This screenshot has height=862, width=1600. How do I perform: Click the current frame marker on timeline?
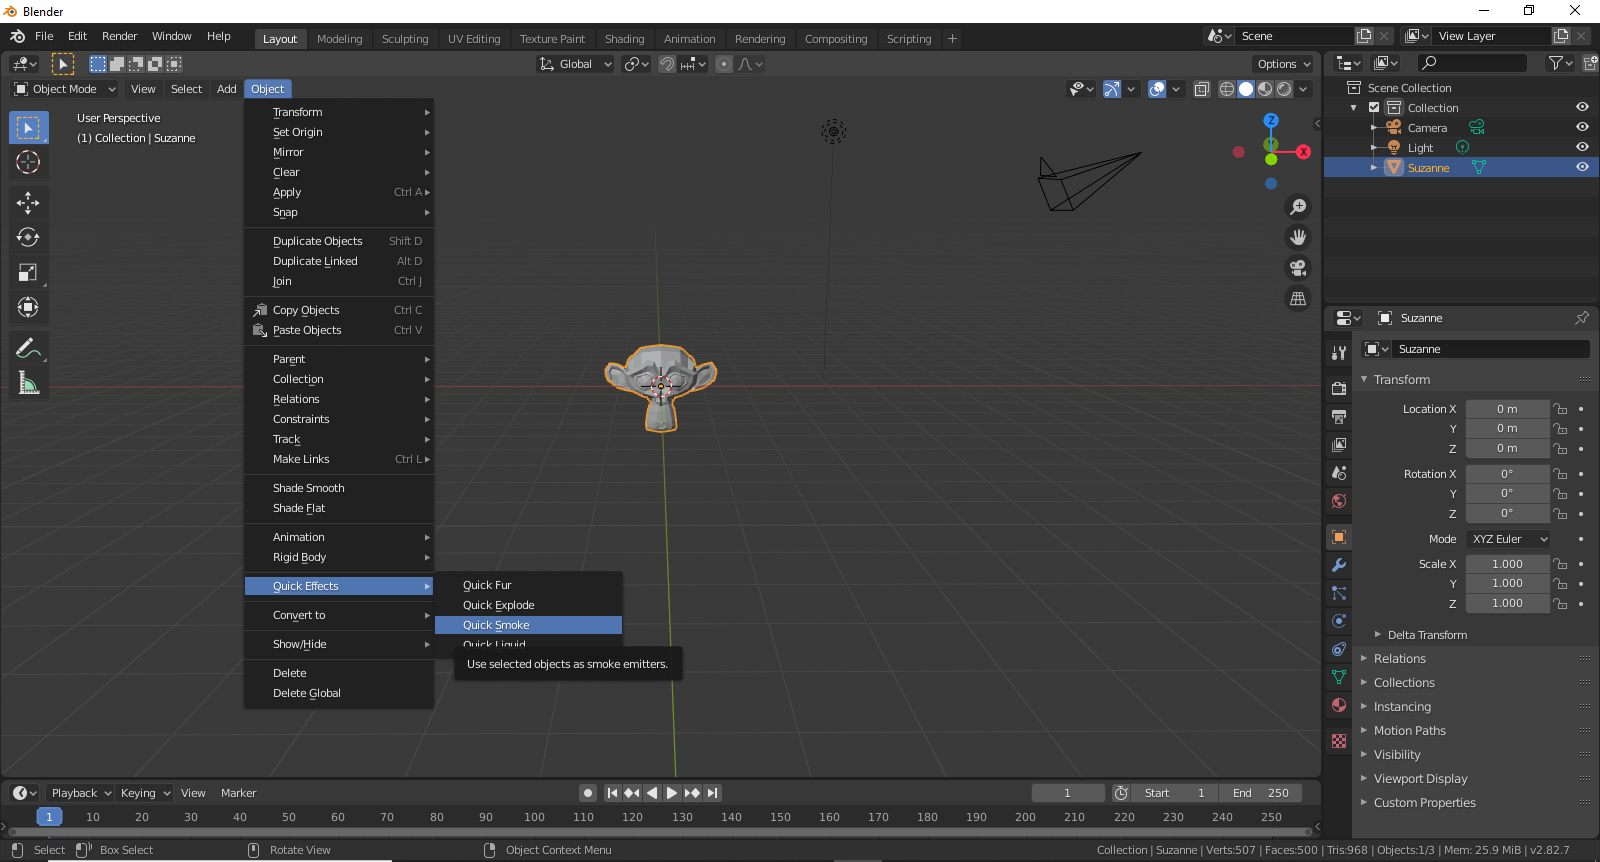coord(49,817)
